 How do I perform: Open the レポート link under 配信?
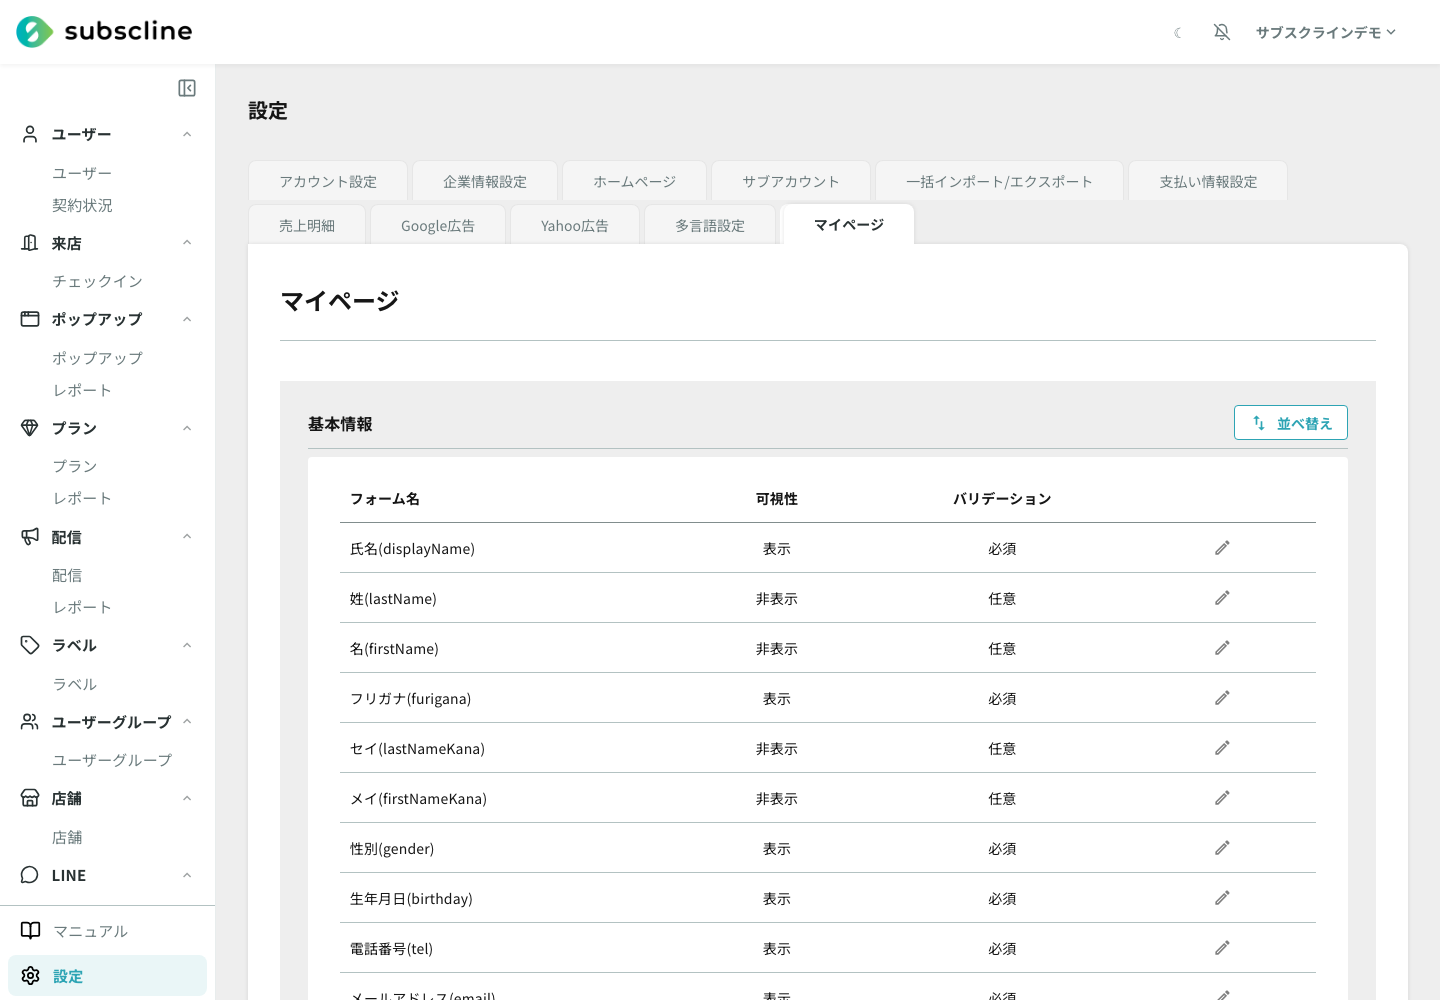click(x=82, y=607)
